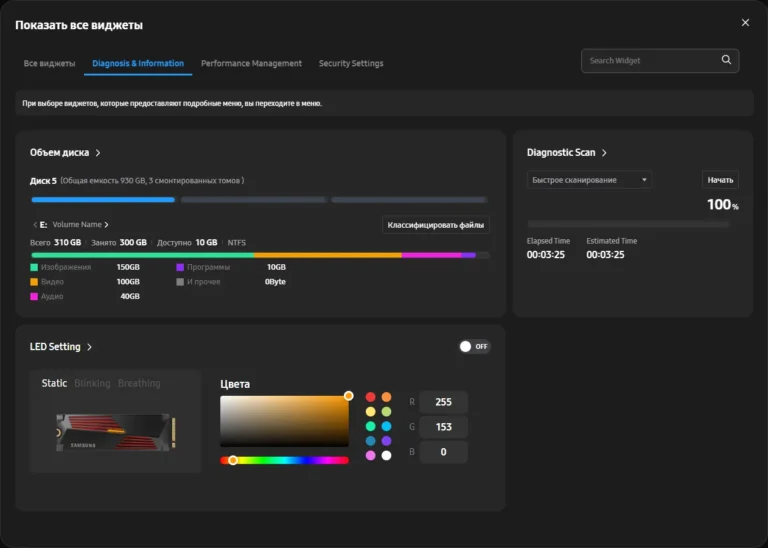768x548 pixels.
Task: Click the hue rainbow slider
Action: click(285, 460)
